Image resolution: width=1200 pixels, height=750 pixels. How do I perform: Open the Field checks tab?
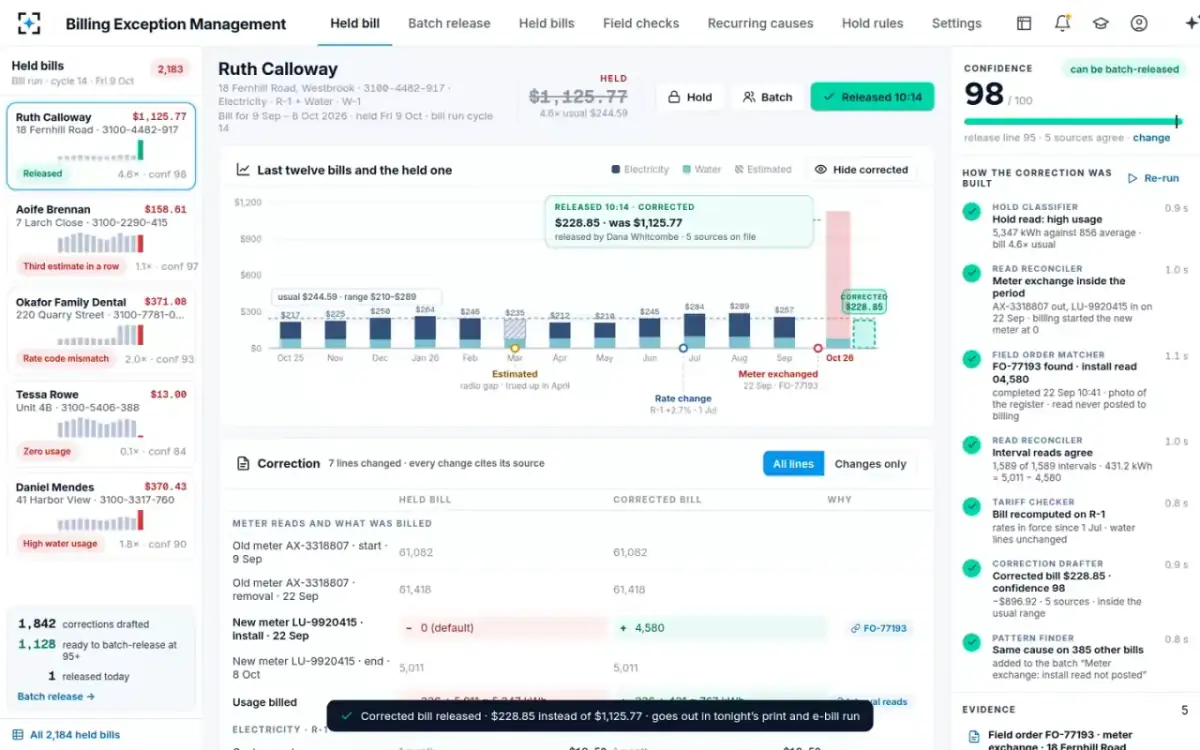pos(641,23)
